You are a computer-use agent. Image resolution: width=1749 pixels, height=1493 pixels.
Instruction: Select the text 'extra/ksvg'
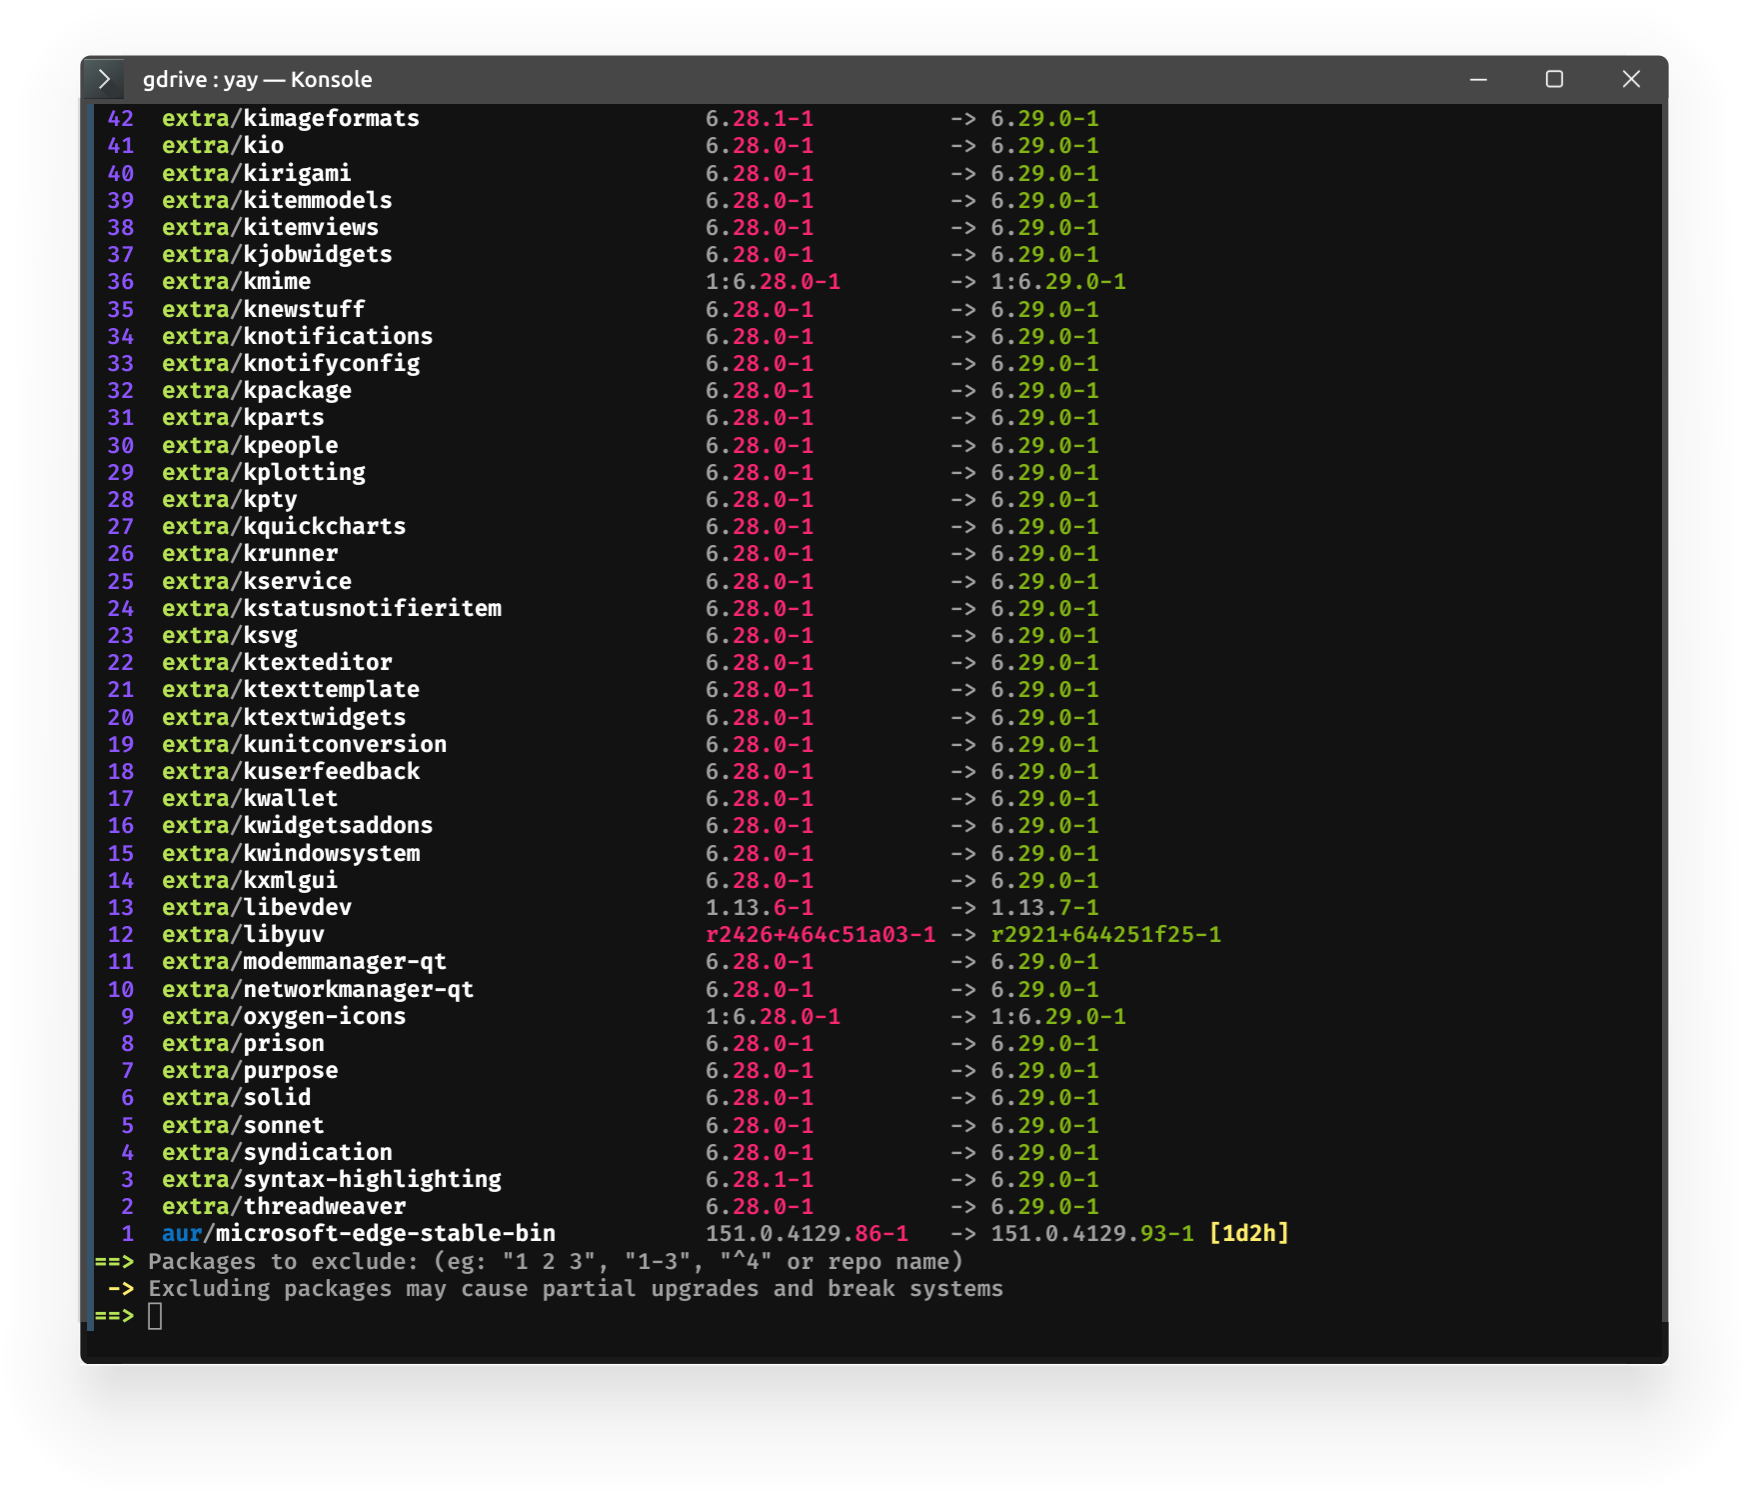[230, 636]
